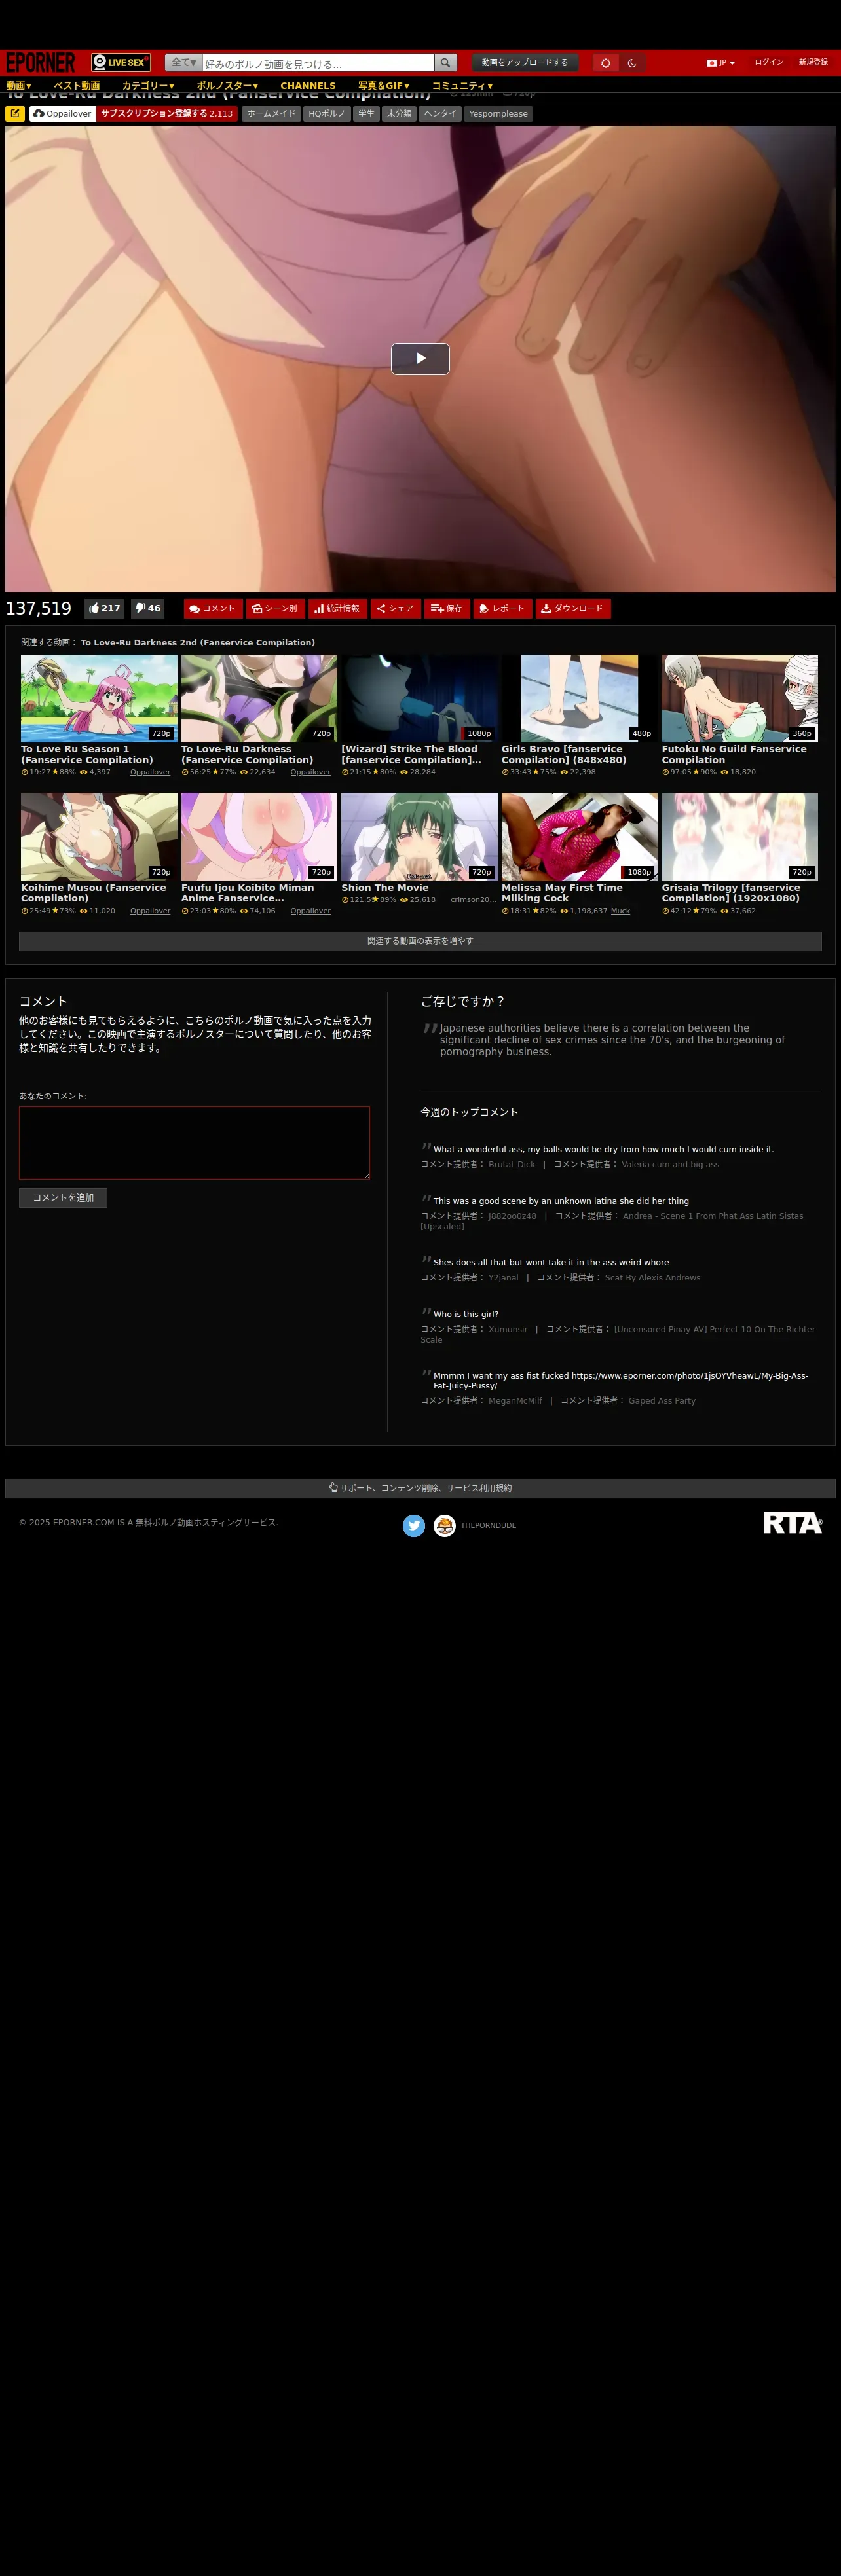Select the ホームメイド tag

(271, 114)
